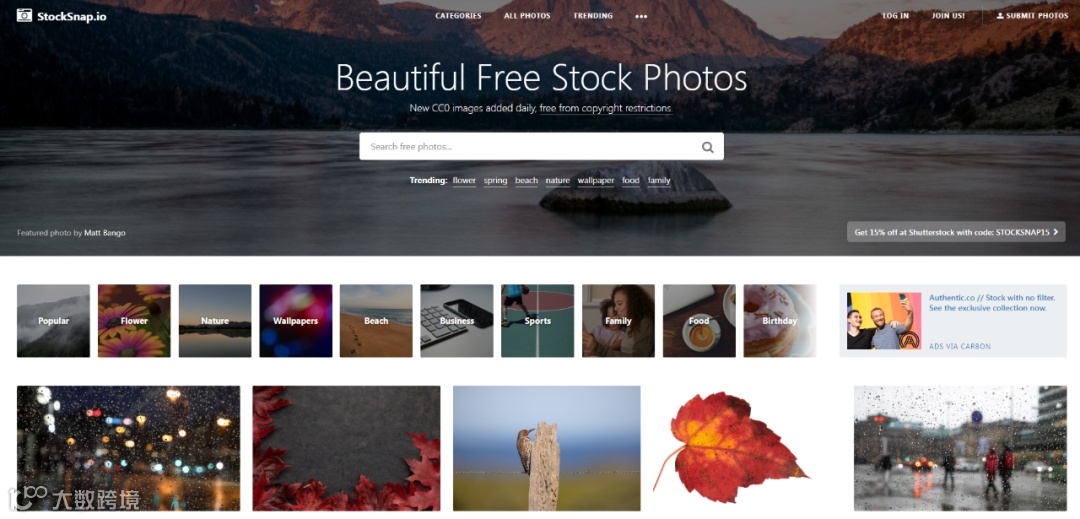Open the Birthday category thumbnail
Viewport: 1080px width, 519px height.
780,321
